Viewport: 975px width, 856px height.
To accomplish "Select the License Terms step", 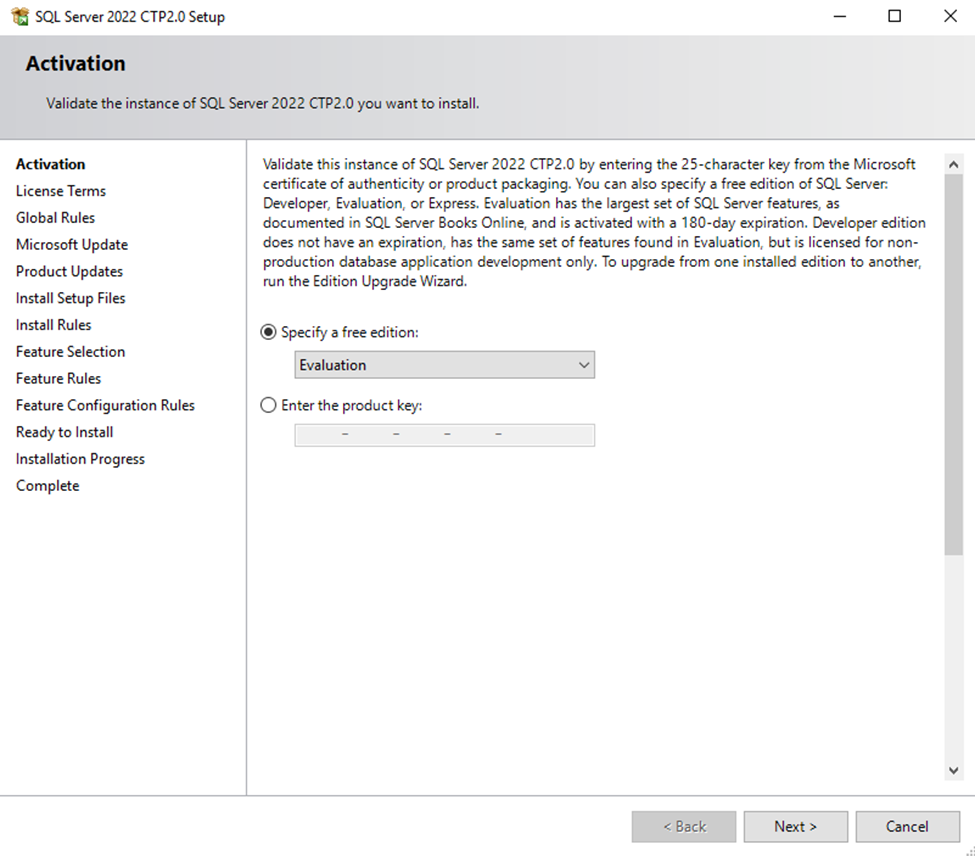I will point(61,191).
